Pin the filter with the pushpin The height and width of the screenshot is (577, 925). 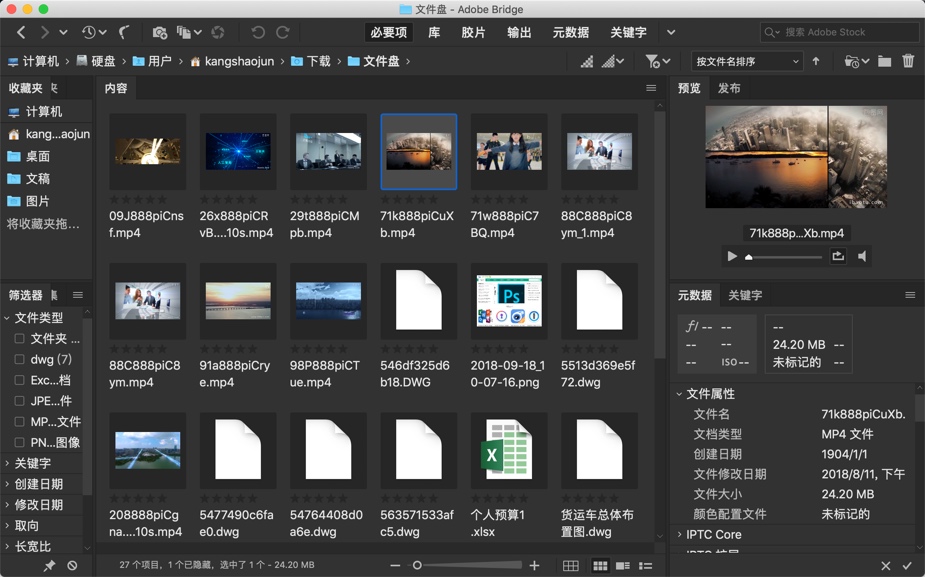[49, 565]
